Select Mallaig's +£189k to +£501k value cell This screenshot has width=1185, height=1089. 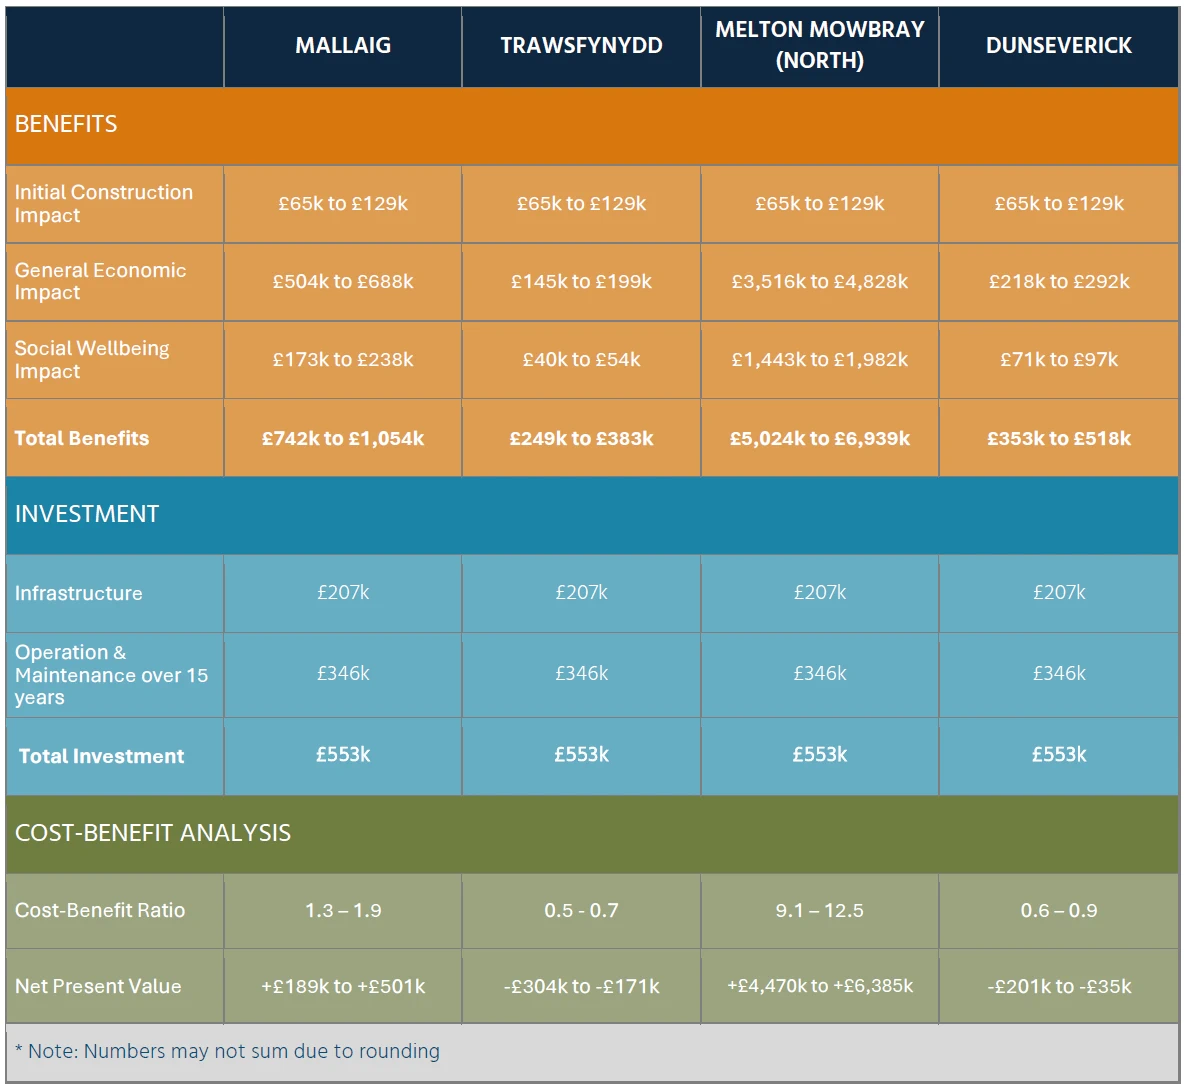pyautogui.click(x=342, y=987)
